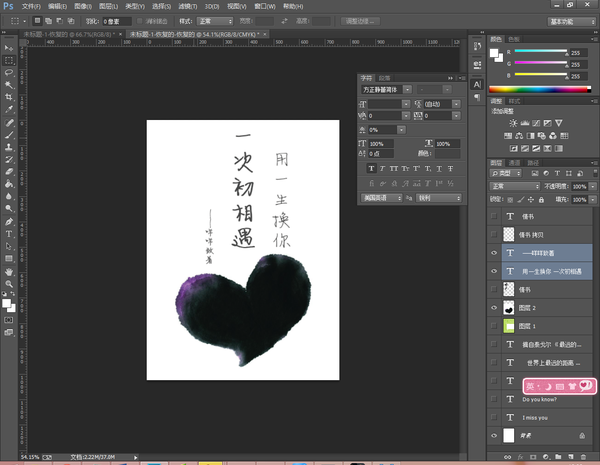Image resolution: width=600 pixels, height=465 pixels.
Task: Delete layer with trash icon
Action: (x=583, y=457)
